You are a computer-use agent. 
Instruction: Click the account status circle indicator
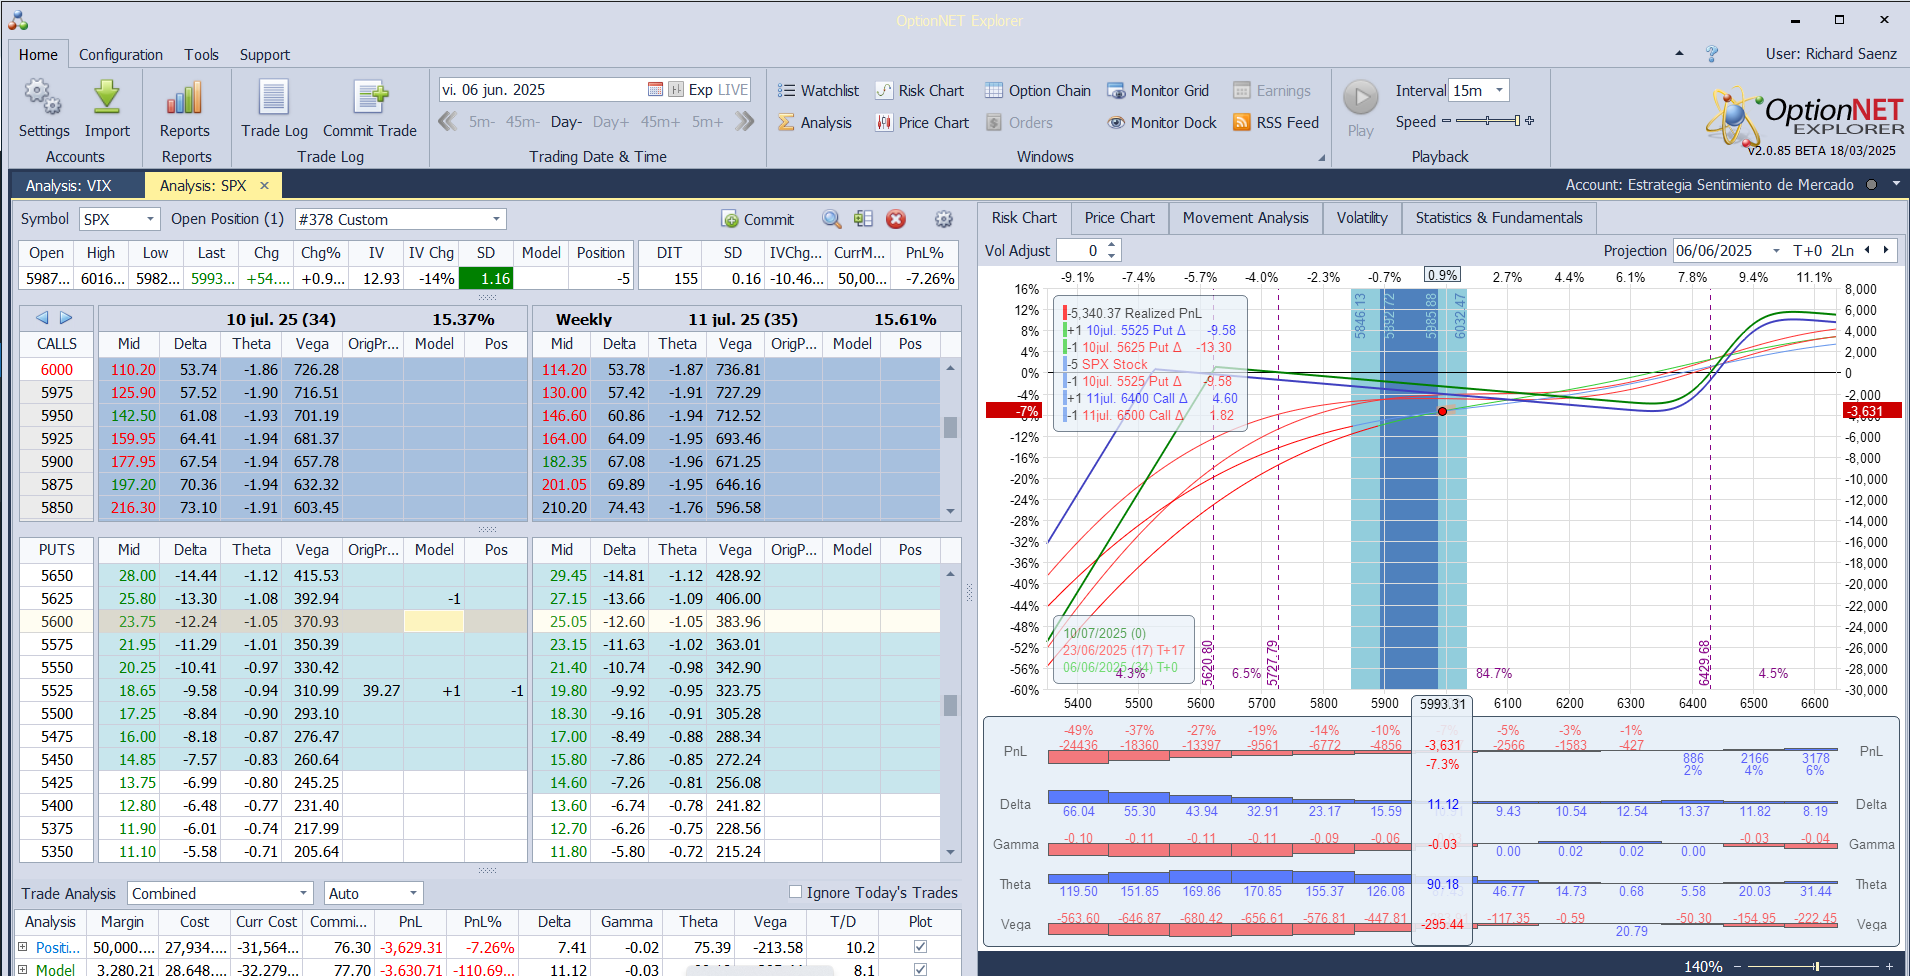click(1870, 185)
